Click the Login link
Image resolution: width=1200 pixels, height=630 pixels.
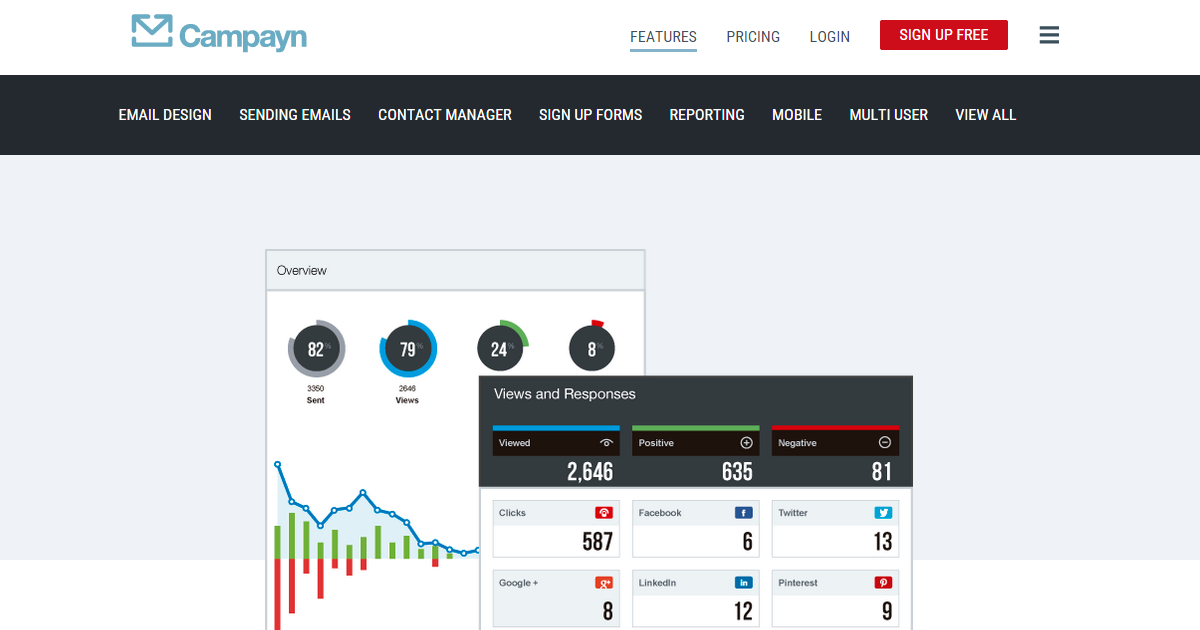click(x=829, y=37)
